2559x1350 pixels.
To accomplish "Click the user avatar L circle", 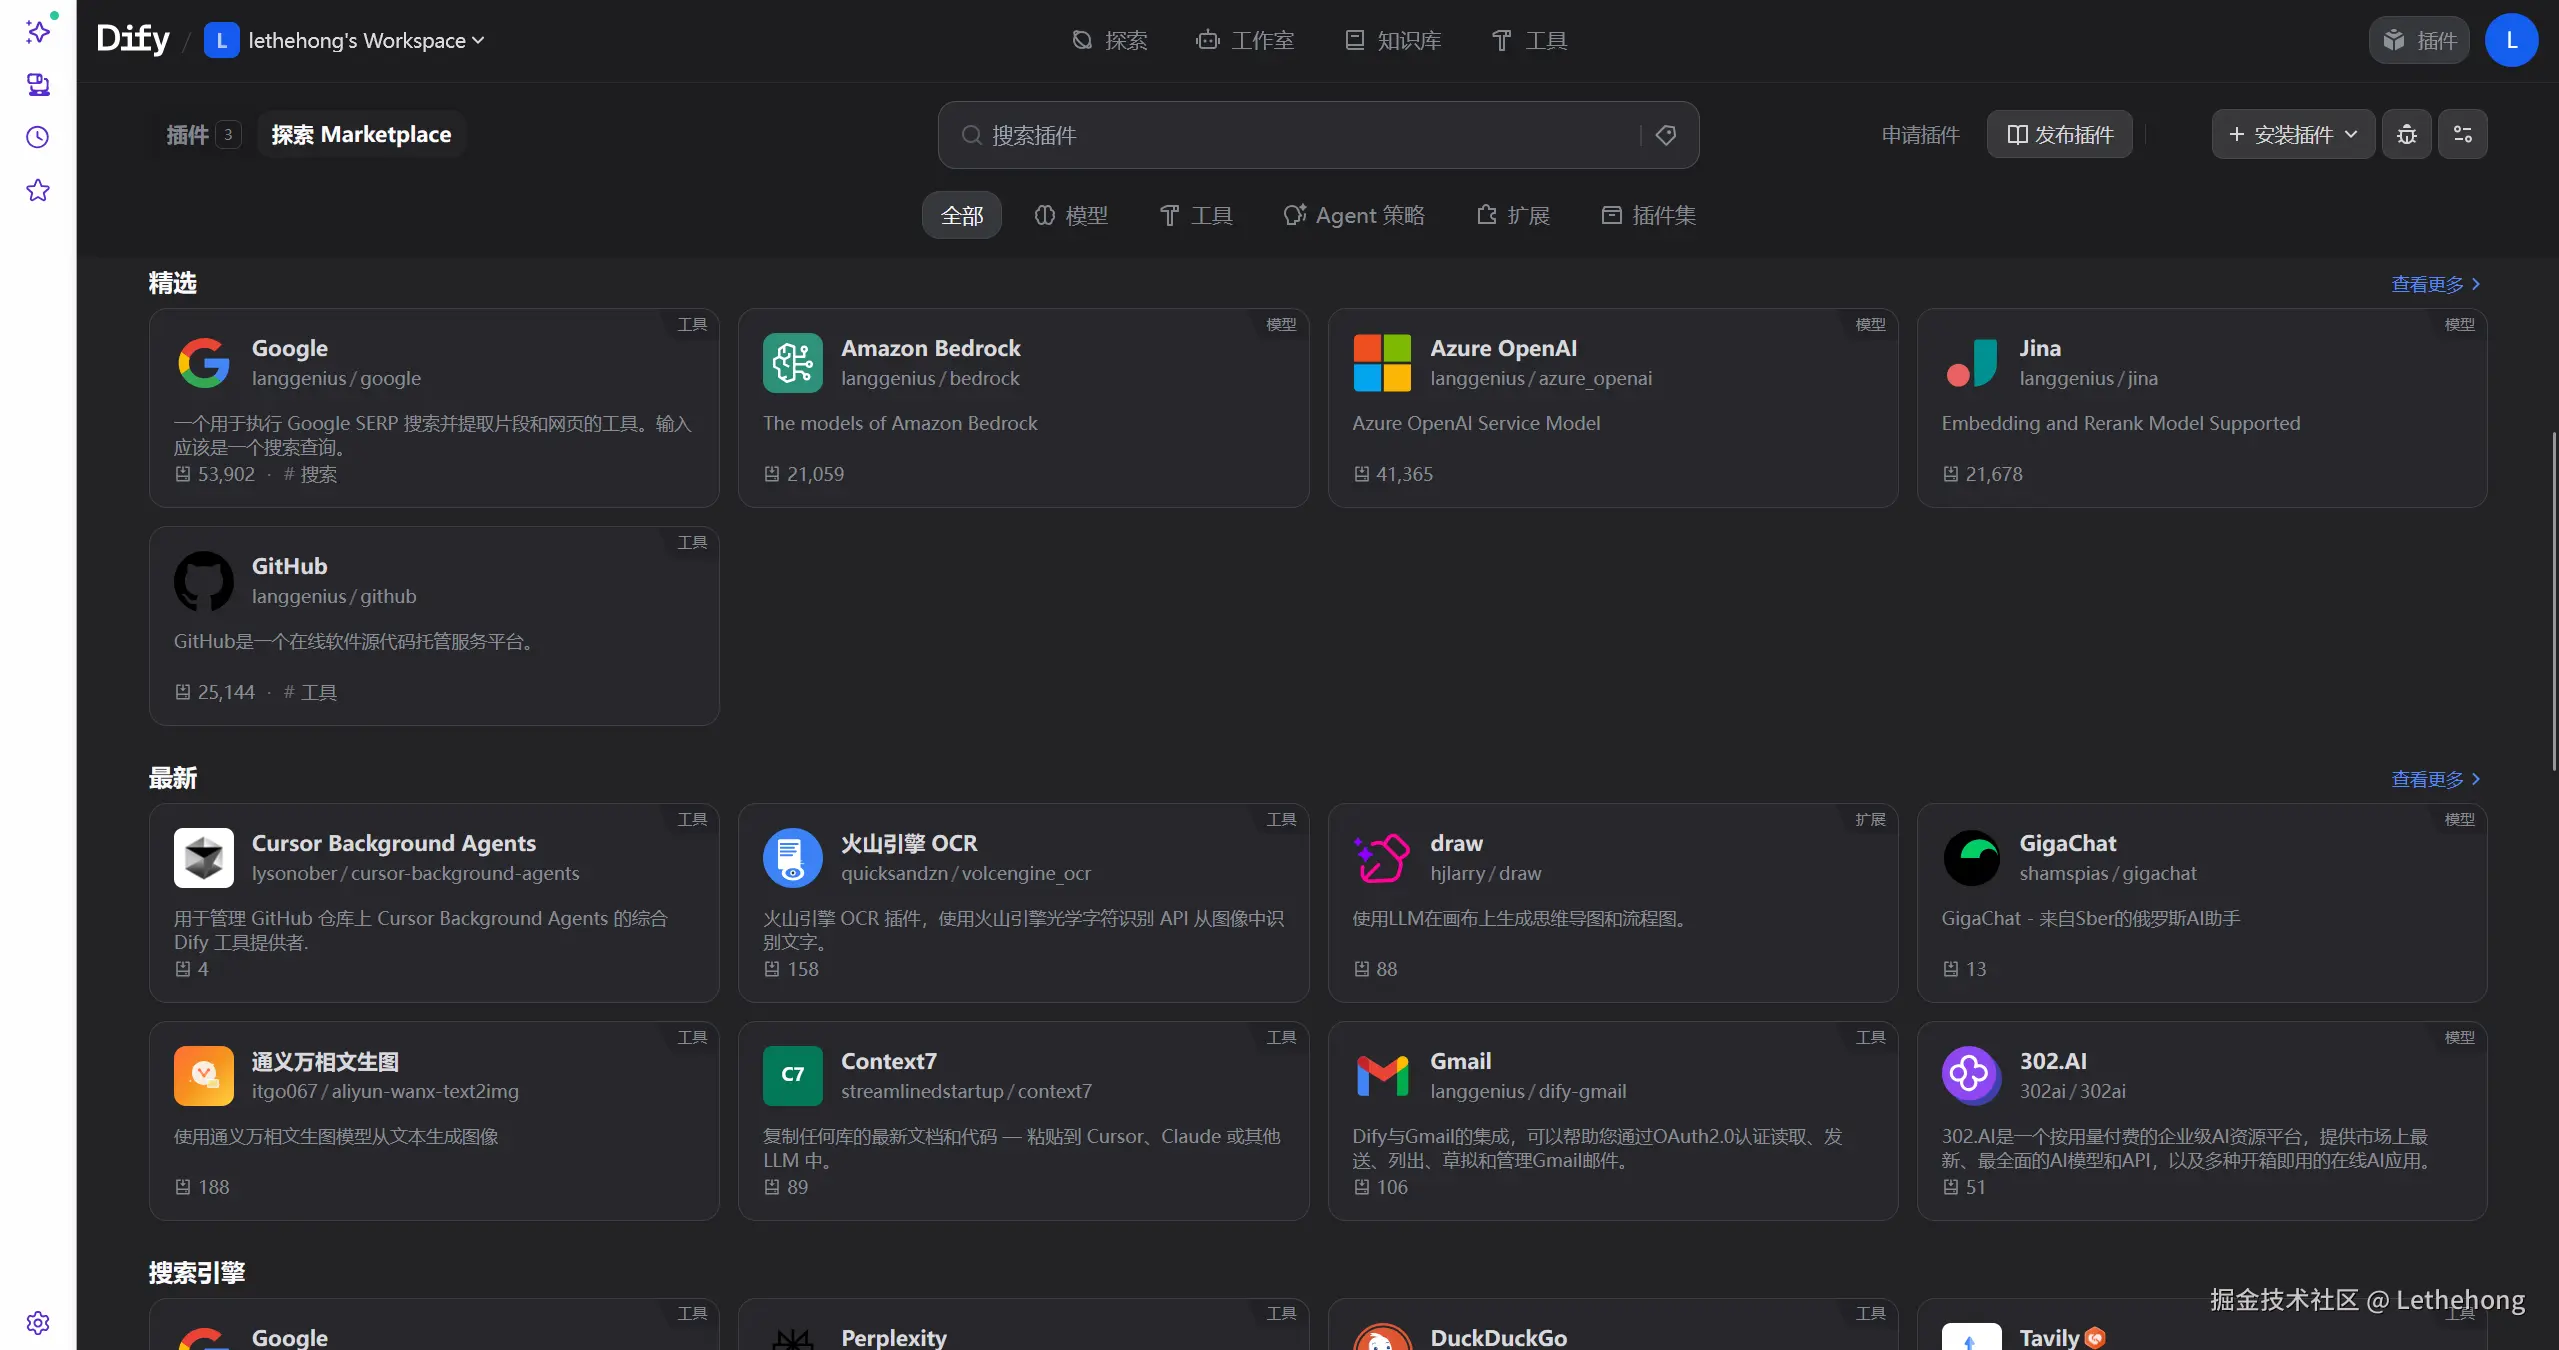I will 2511,40.
